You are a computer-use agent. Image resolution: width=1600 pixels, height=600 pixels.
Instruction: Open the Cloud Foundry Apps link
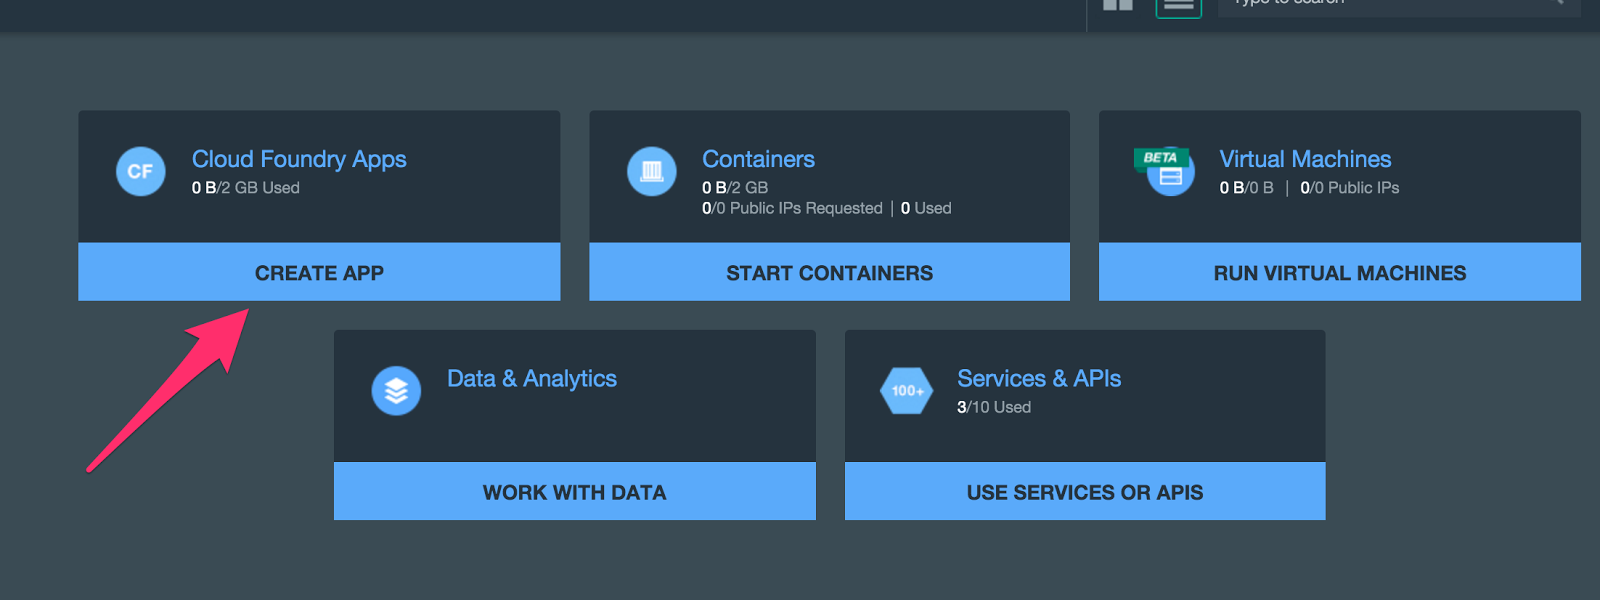[x=299, y=160]
